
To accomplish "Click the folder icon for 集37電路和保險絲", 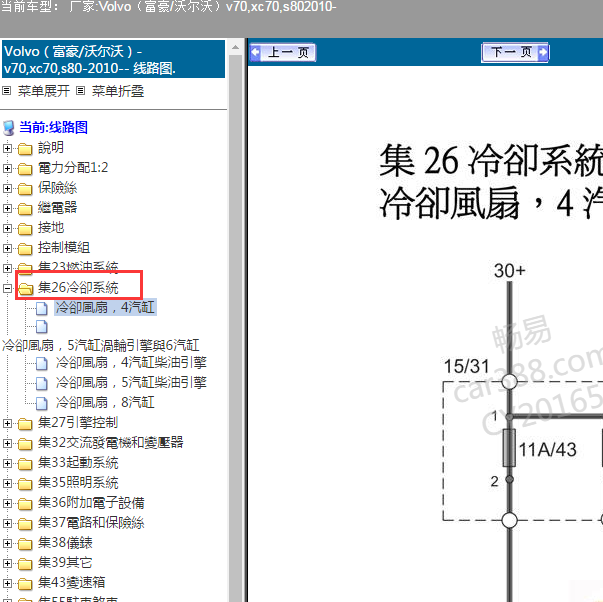I will (25, 524).
